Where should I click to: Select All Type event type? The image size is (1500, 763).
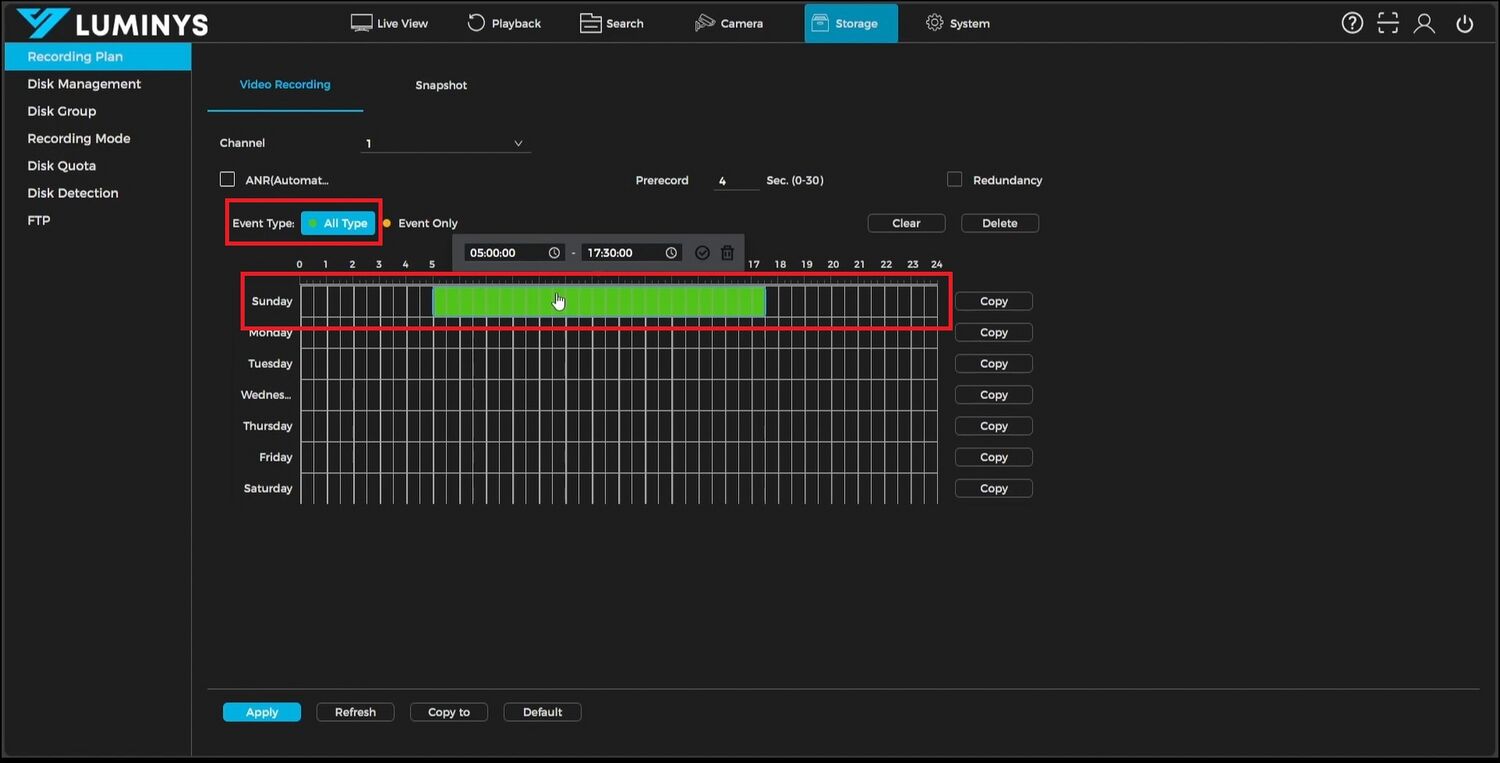[338, 223]
